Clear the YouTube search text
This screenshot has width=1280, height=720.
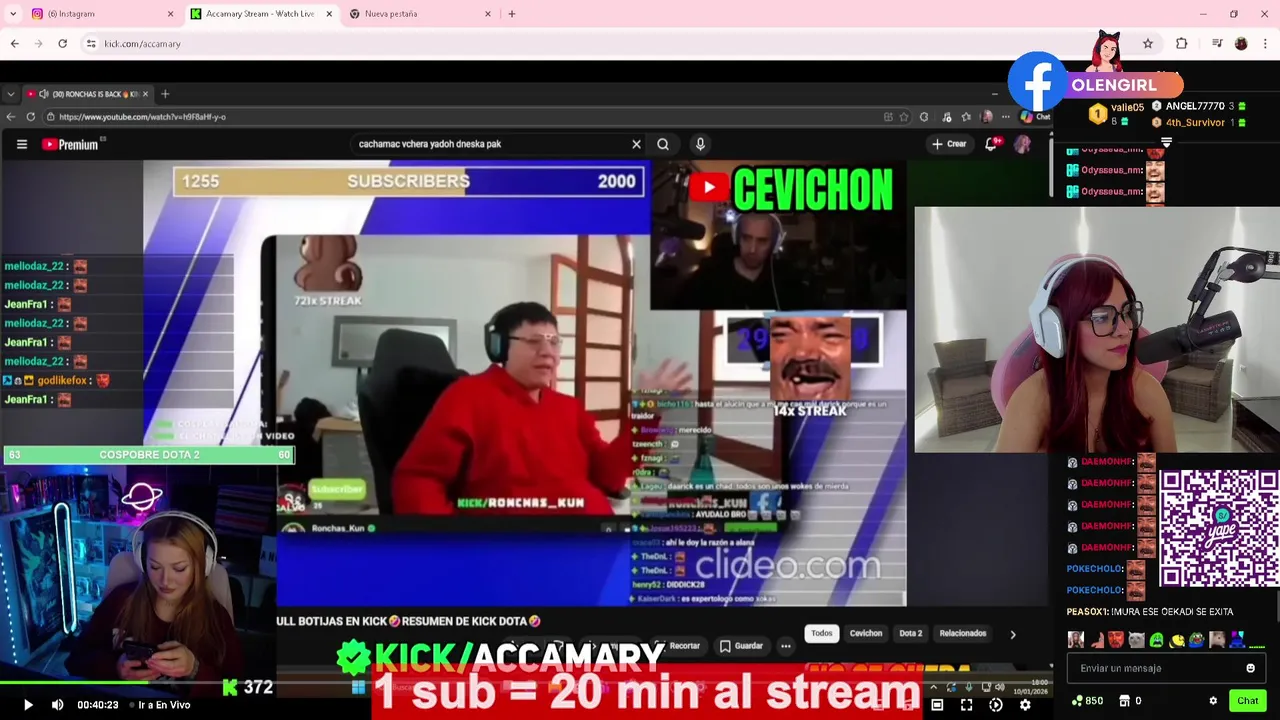[x=636, y=144]
